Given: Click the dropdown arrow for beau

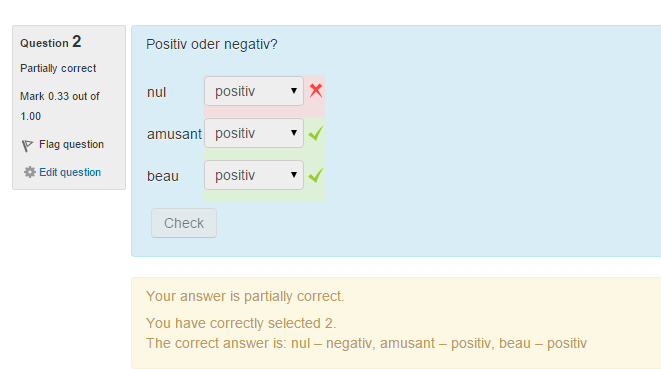Looking at the screenshot, I should [x=294, y=175].
